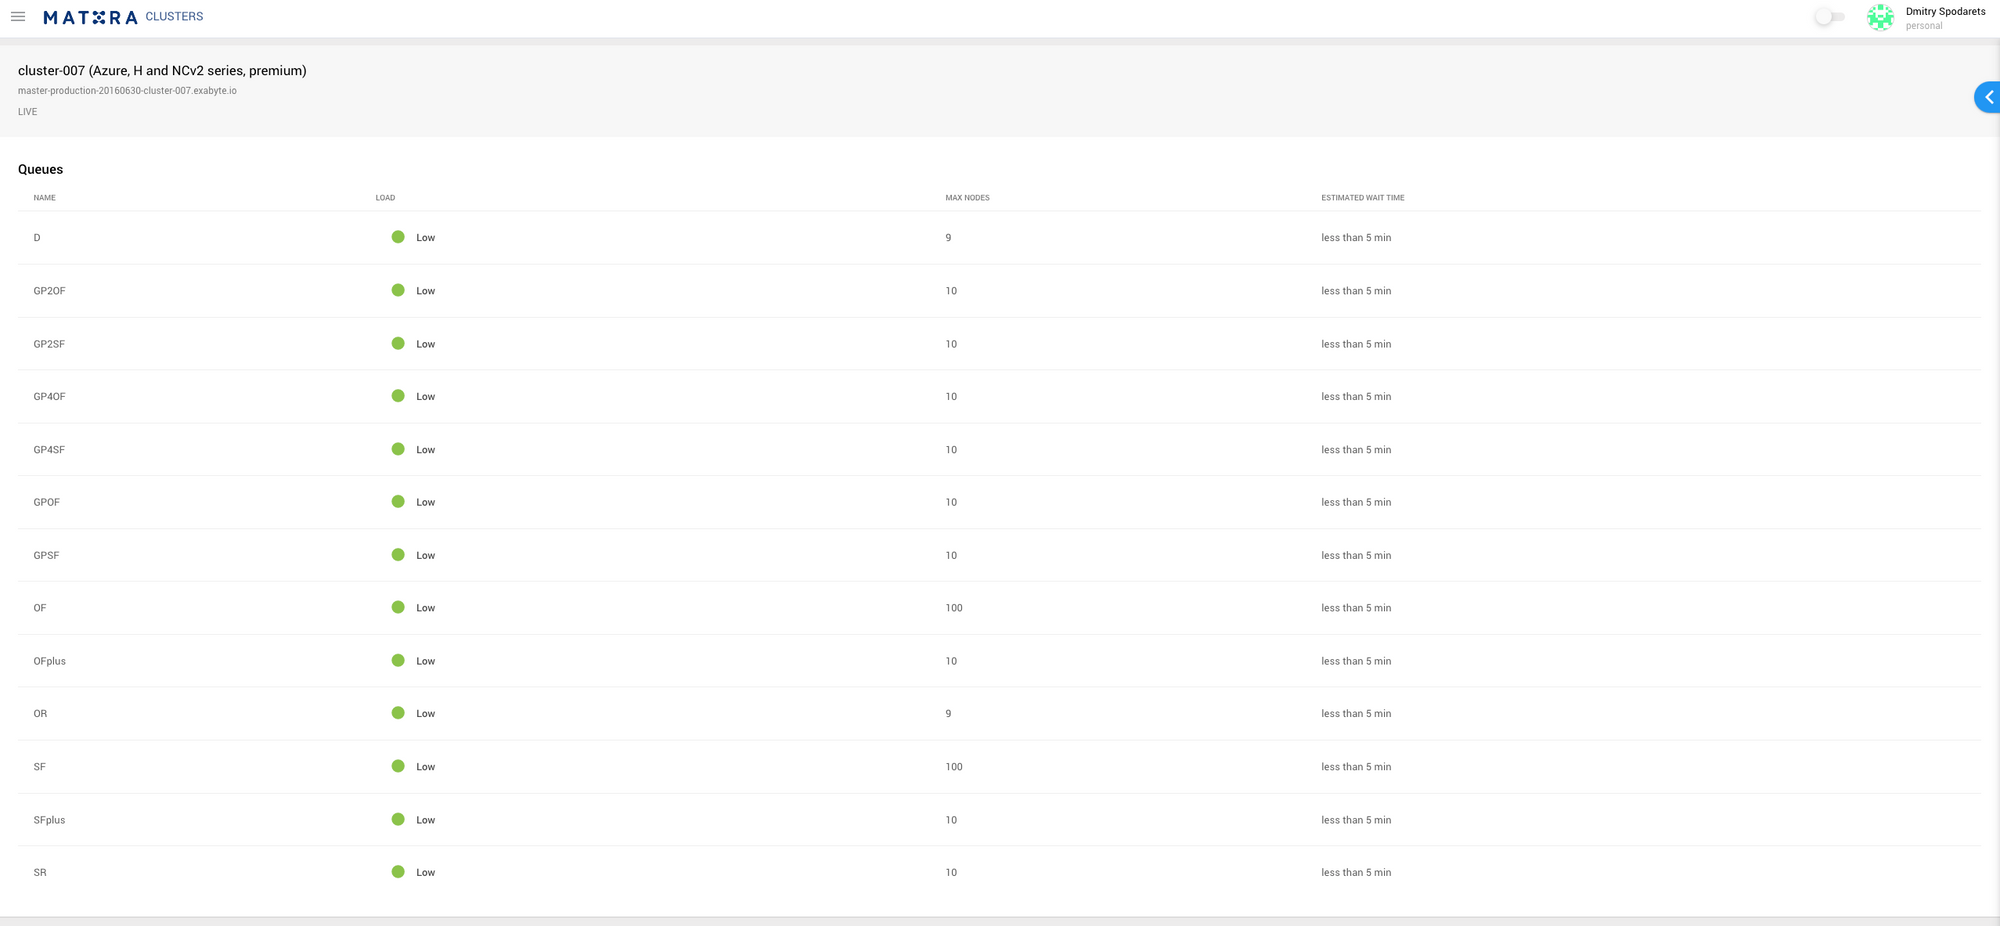Click the NAME column header
The image size is (2000, 926).
[45, 198]
